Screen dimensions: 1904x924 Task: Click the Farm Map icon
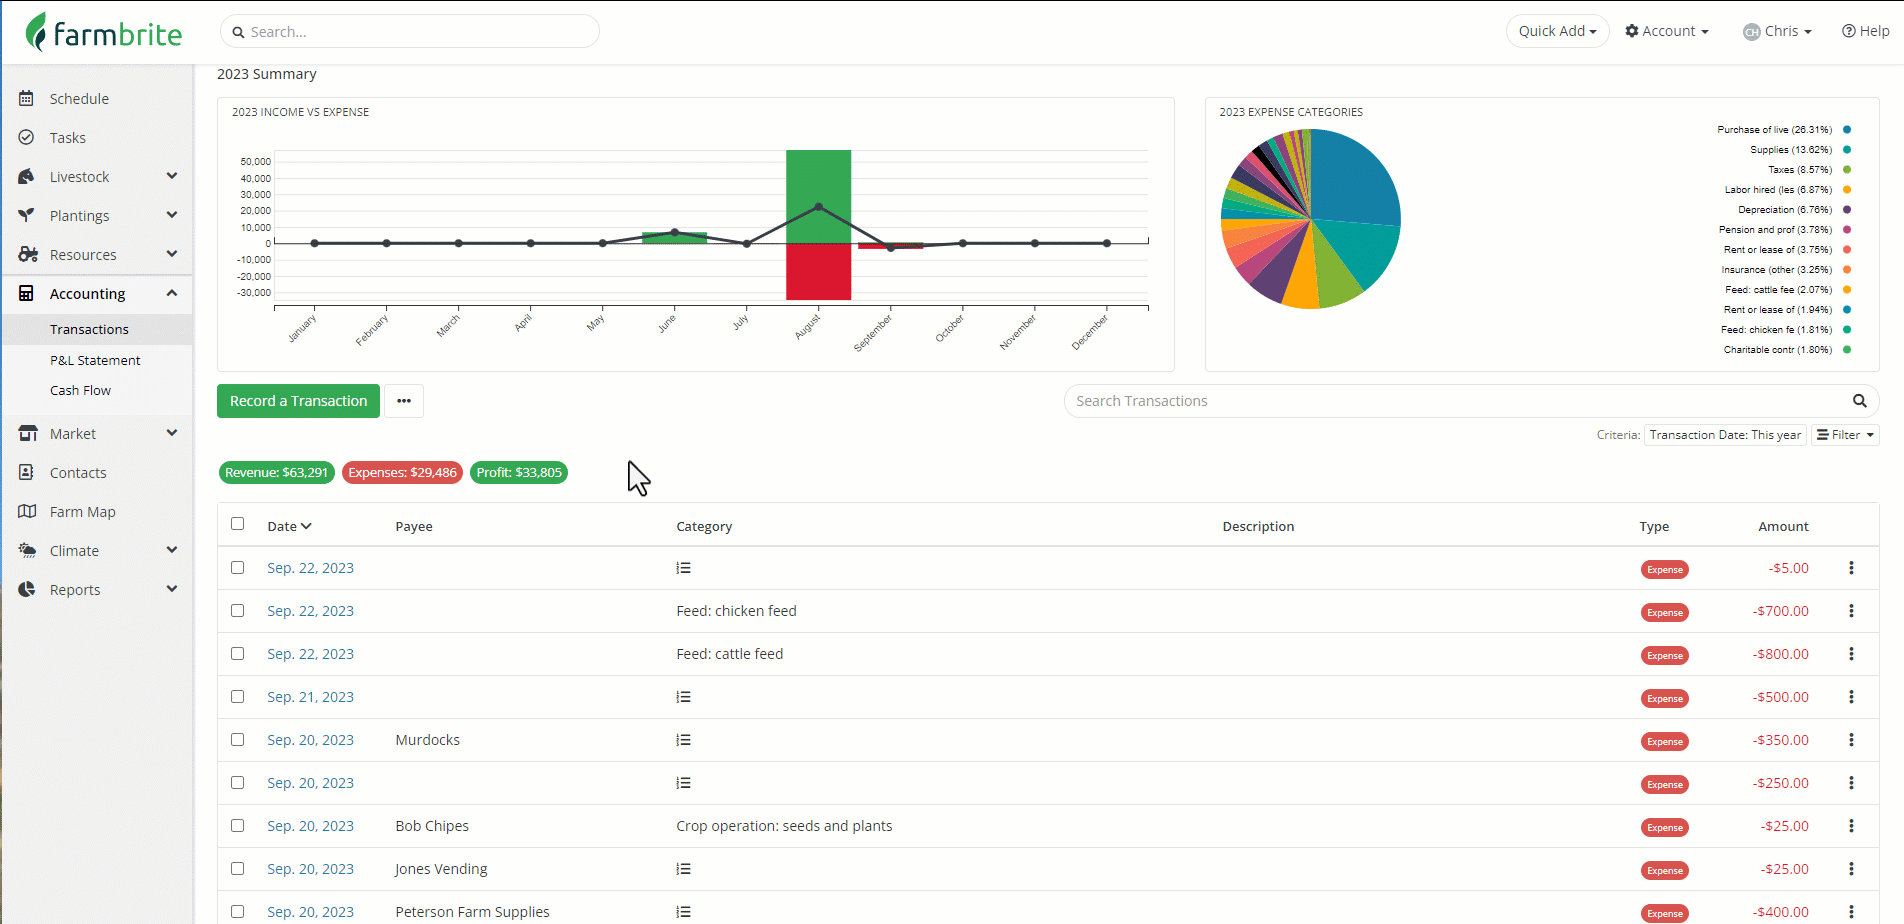[27, 512]
